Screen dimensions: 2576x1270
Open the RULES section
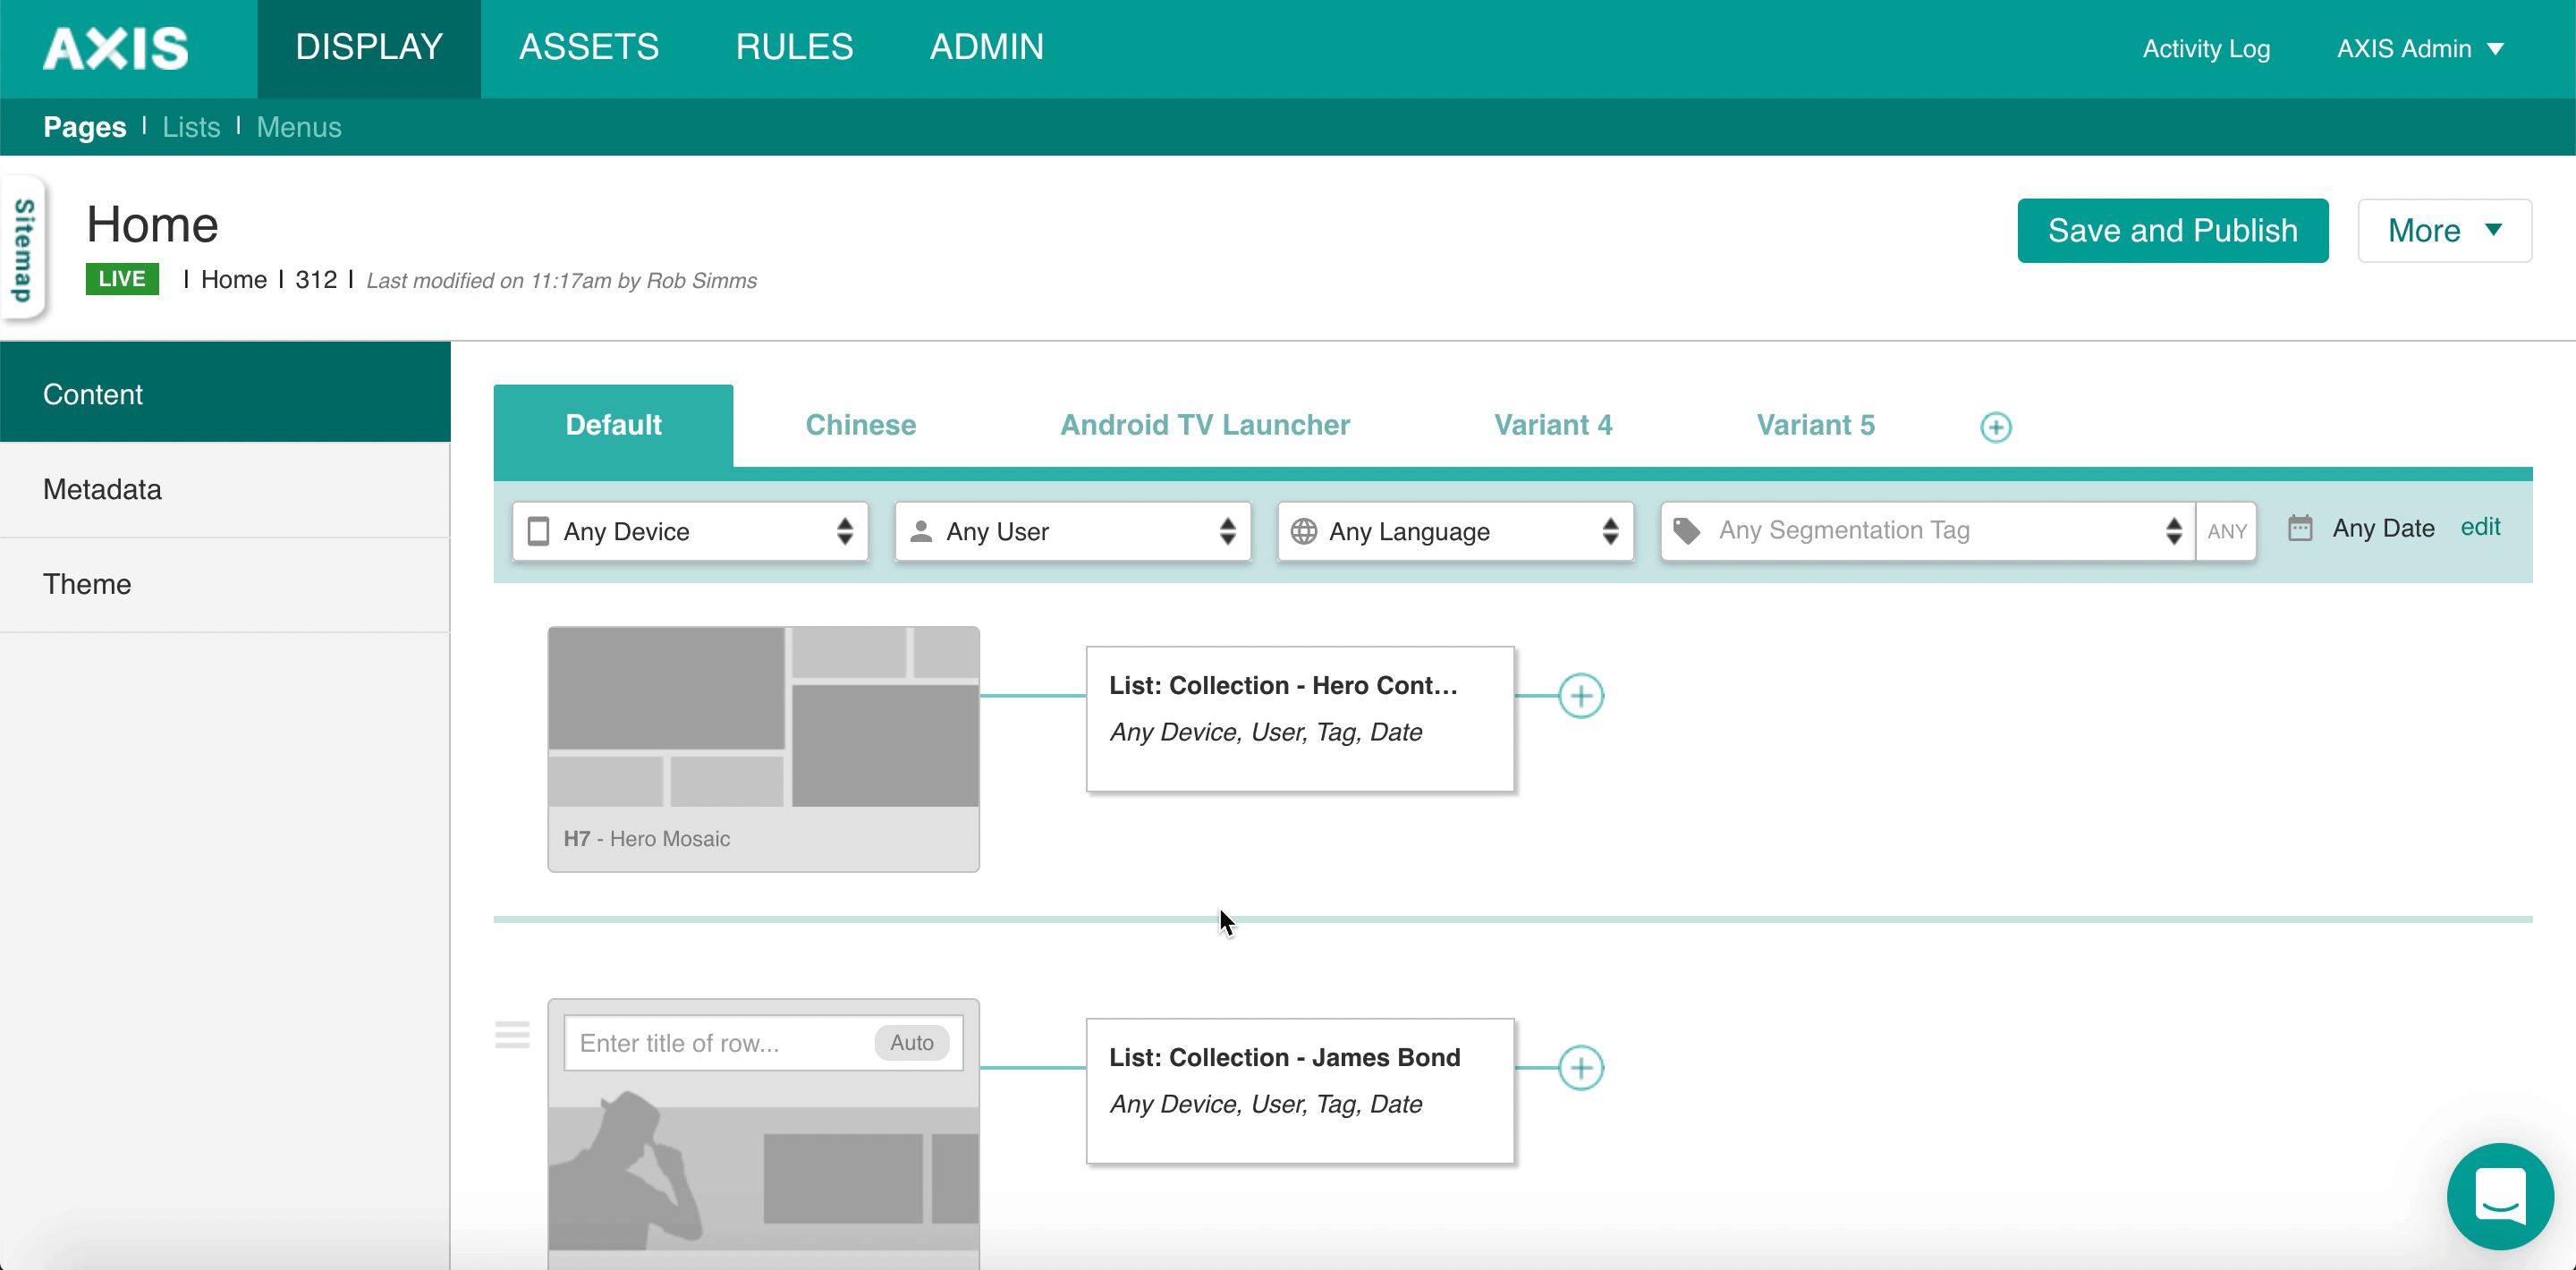point(794,48)
